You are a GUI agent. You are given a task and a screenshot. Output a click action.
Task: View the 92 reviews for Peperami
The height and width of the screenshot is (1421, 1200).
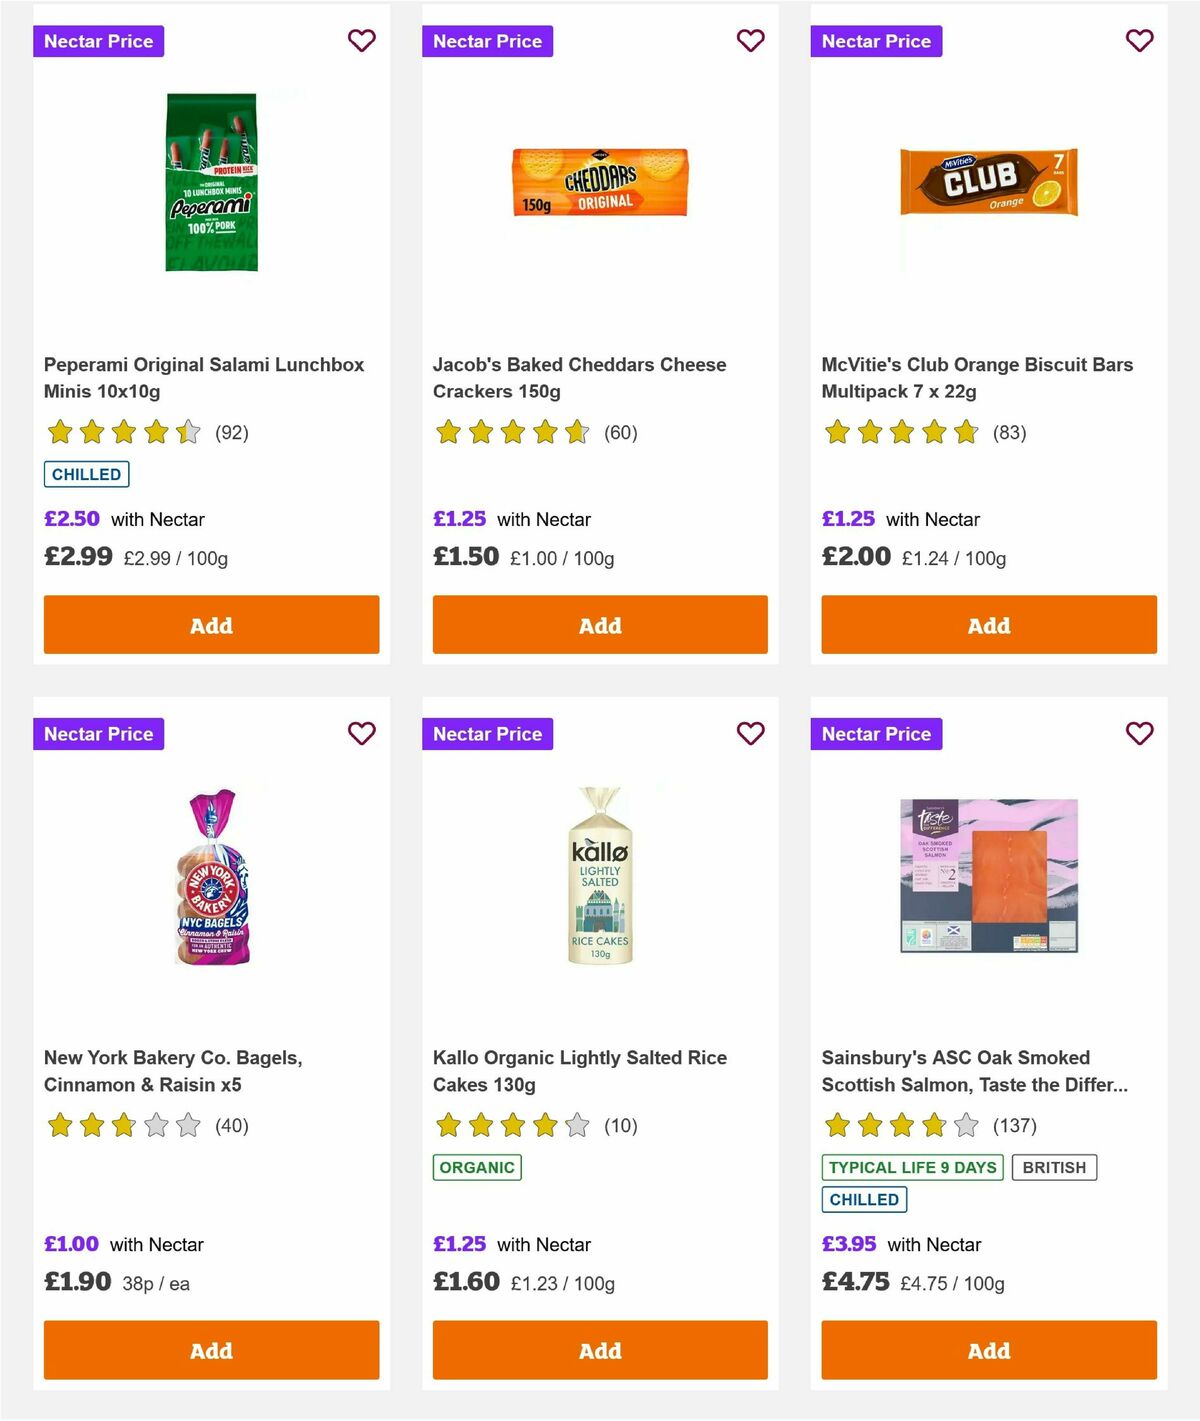click(x=232, y=433)
